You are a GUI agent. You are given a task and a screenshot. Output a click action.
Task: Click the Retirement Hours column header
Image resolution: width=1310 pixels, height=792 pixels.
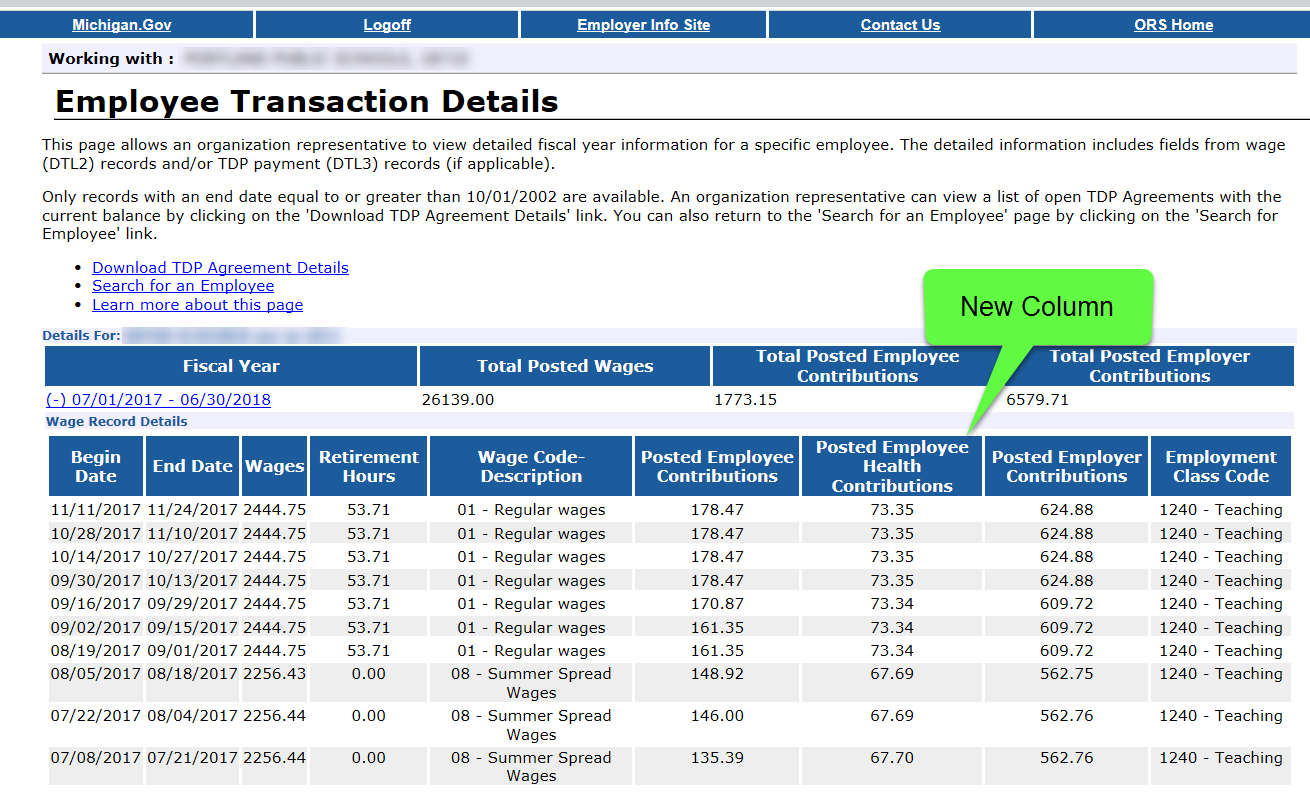pos(368,467)
